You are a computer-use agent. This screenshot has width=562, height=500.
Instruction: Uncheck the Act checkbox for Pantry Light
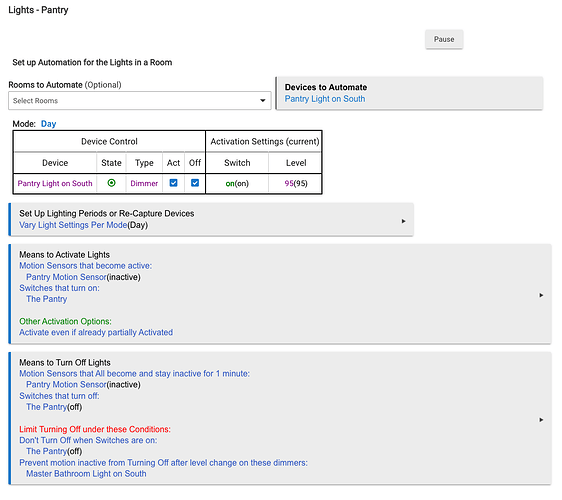click(x=173, y=183)
